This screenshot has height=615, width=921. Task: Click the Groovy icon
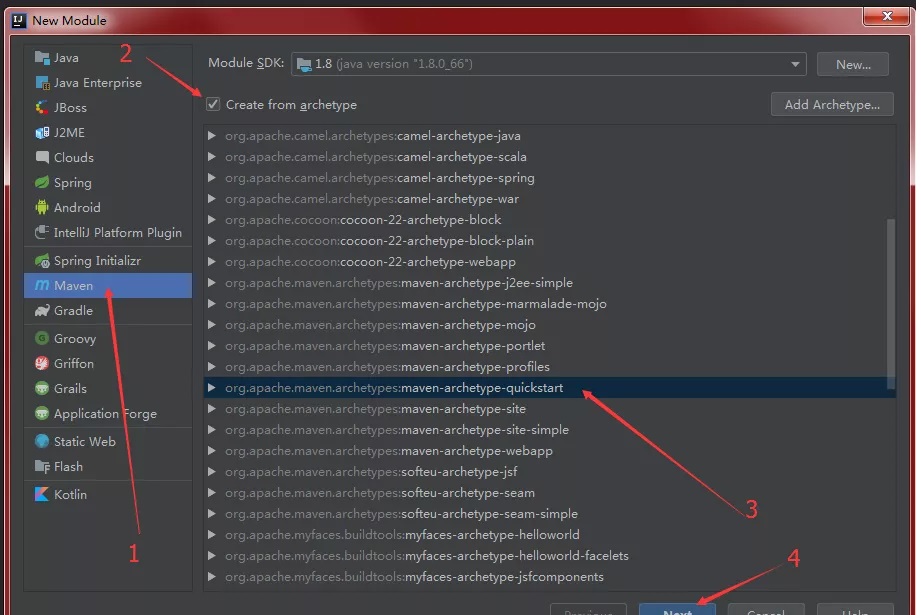[42, 338]
